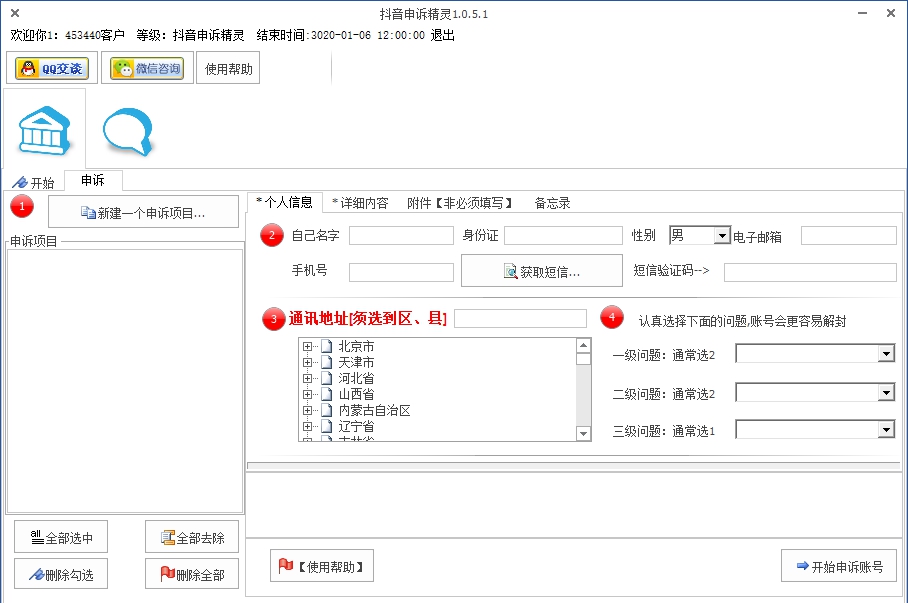
Task: Select 河北省 in the address tree
Action: pos(356,378)
